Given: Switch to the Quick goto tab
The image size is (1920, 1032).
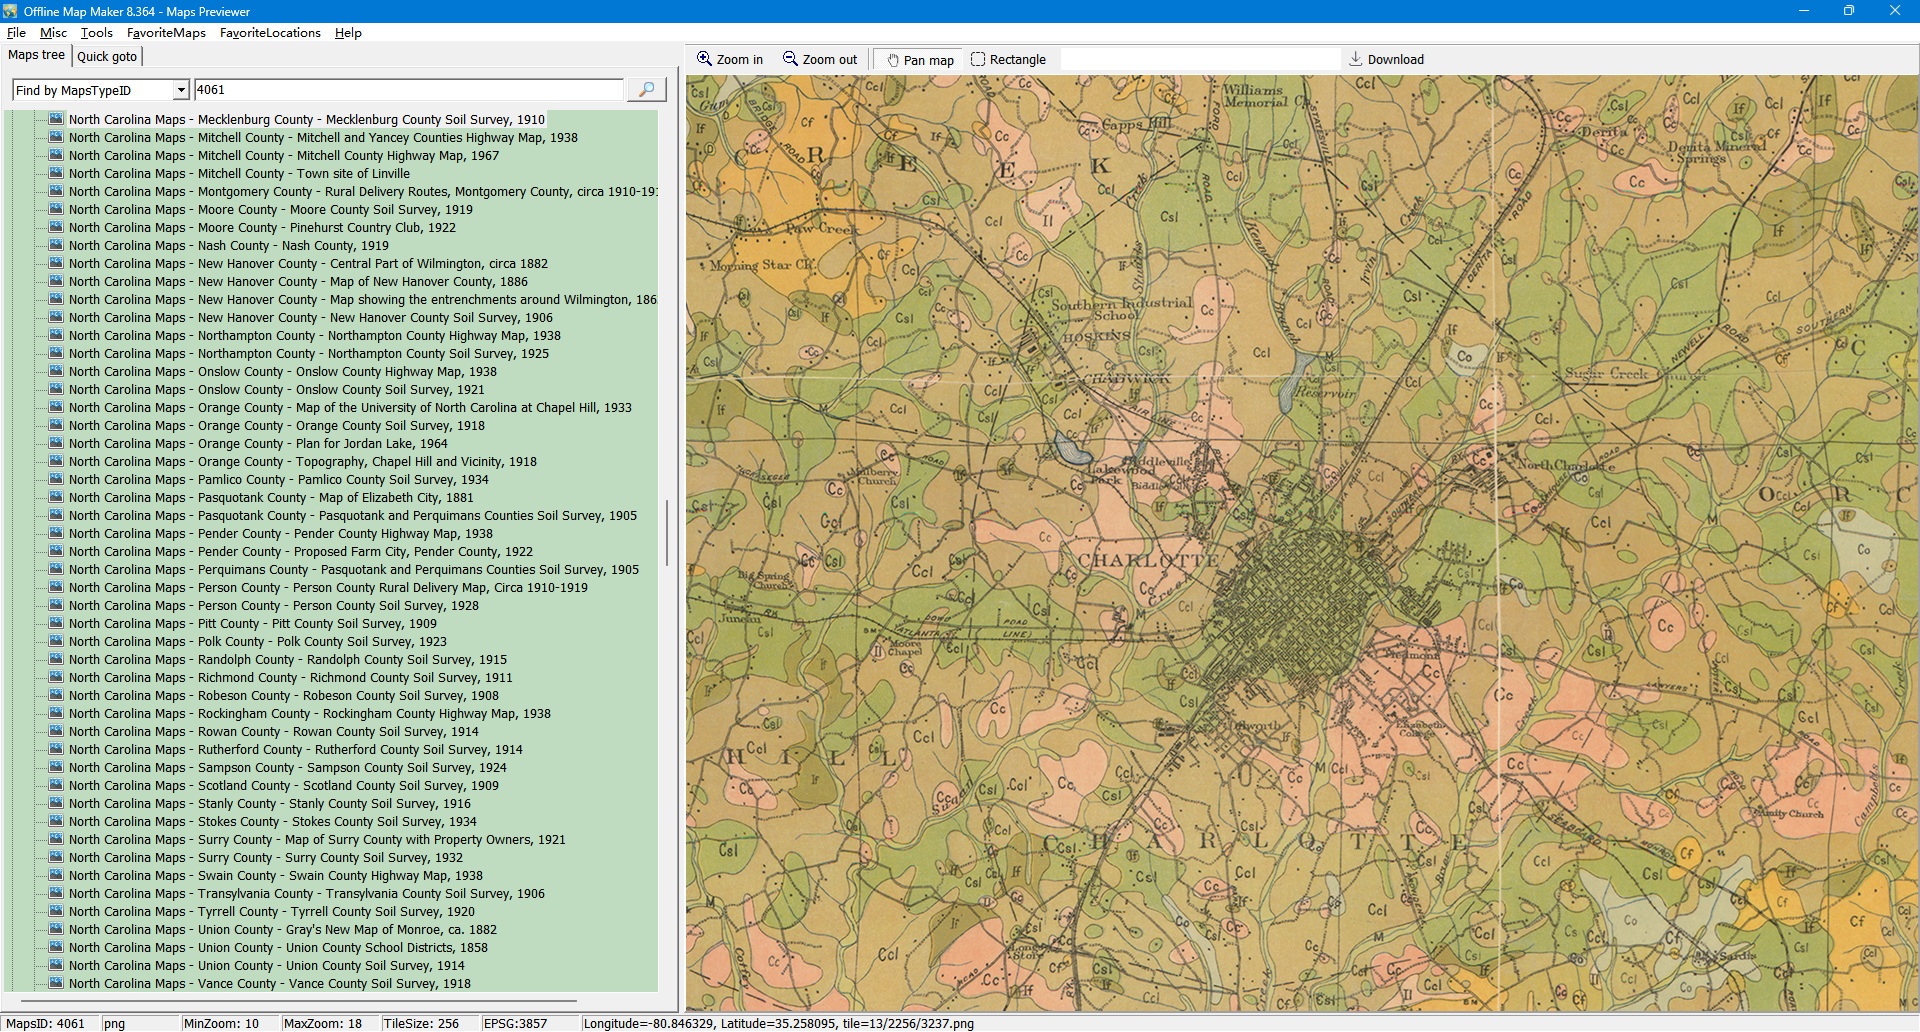Looking at the screenshot, I should [x=107, y=57].
